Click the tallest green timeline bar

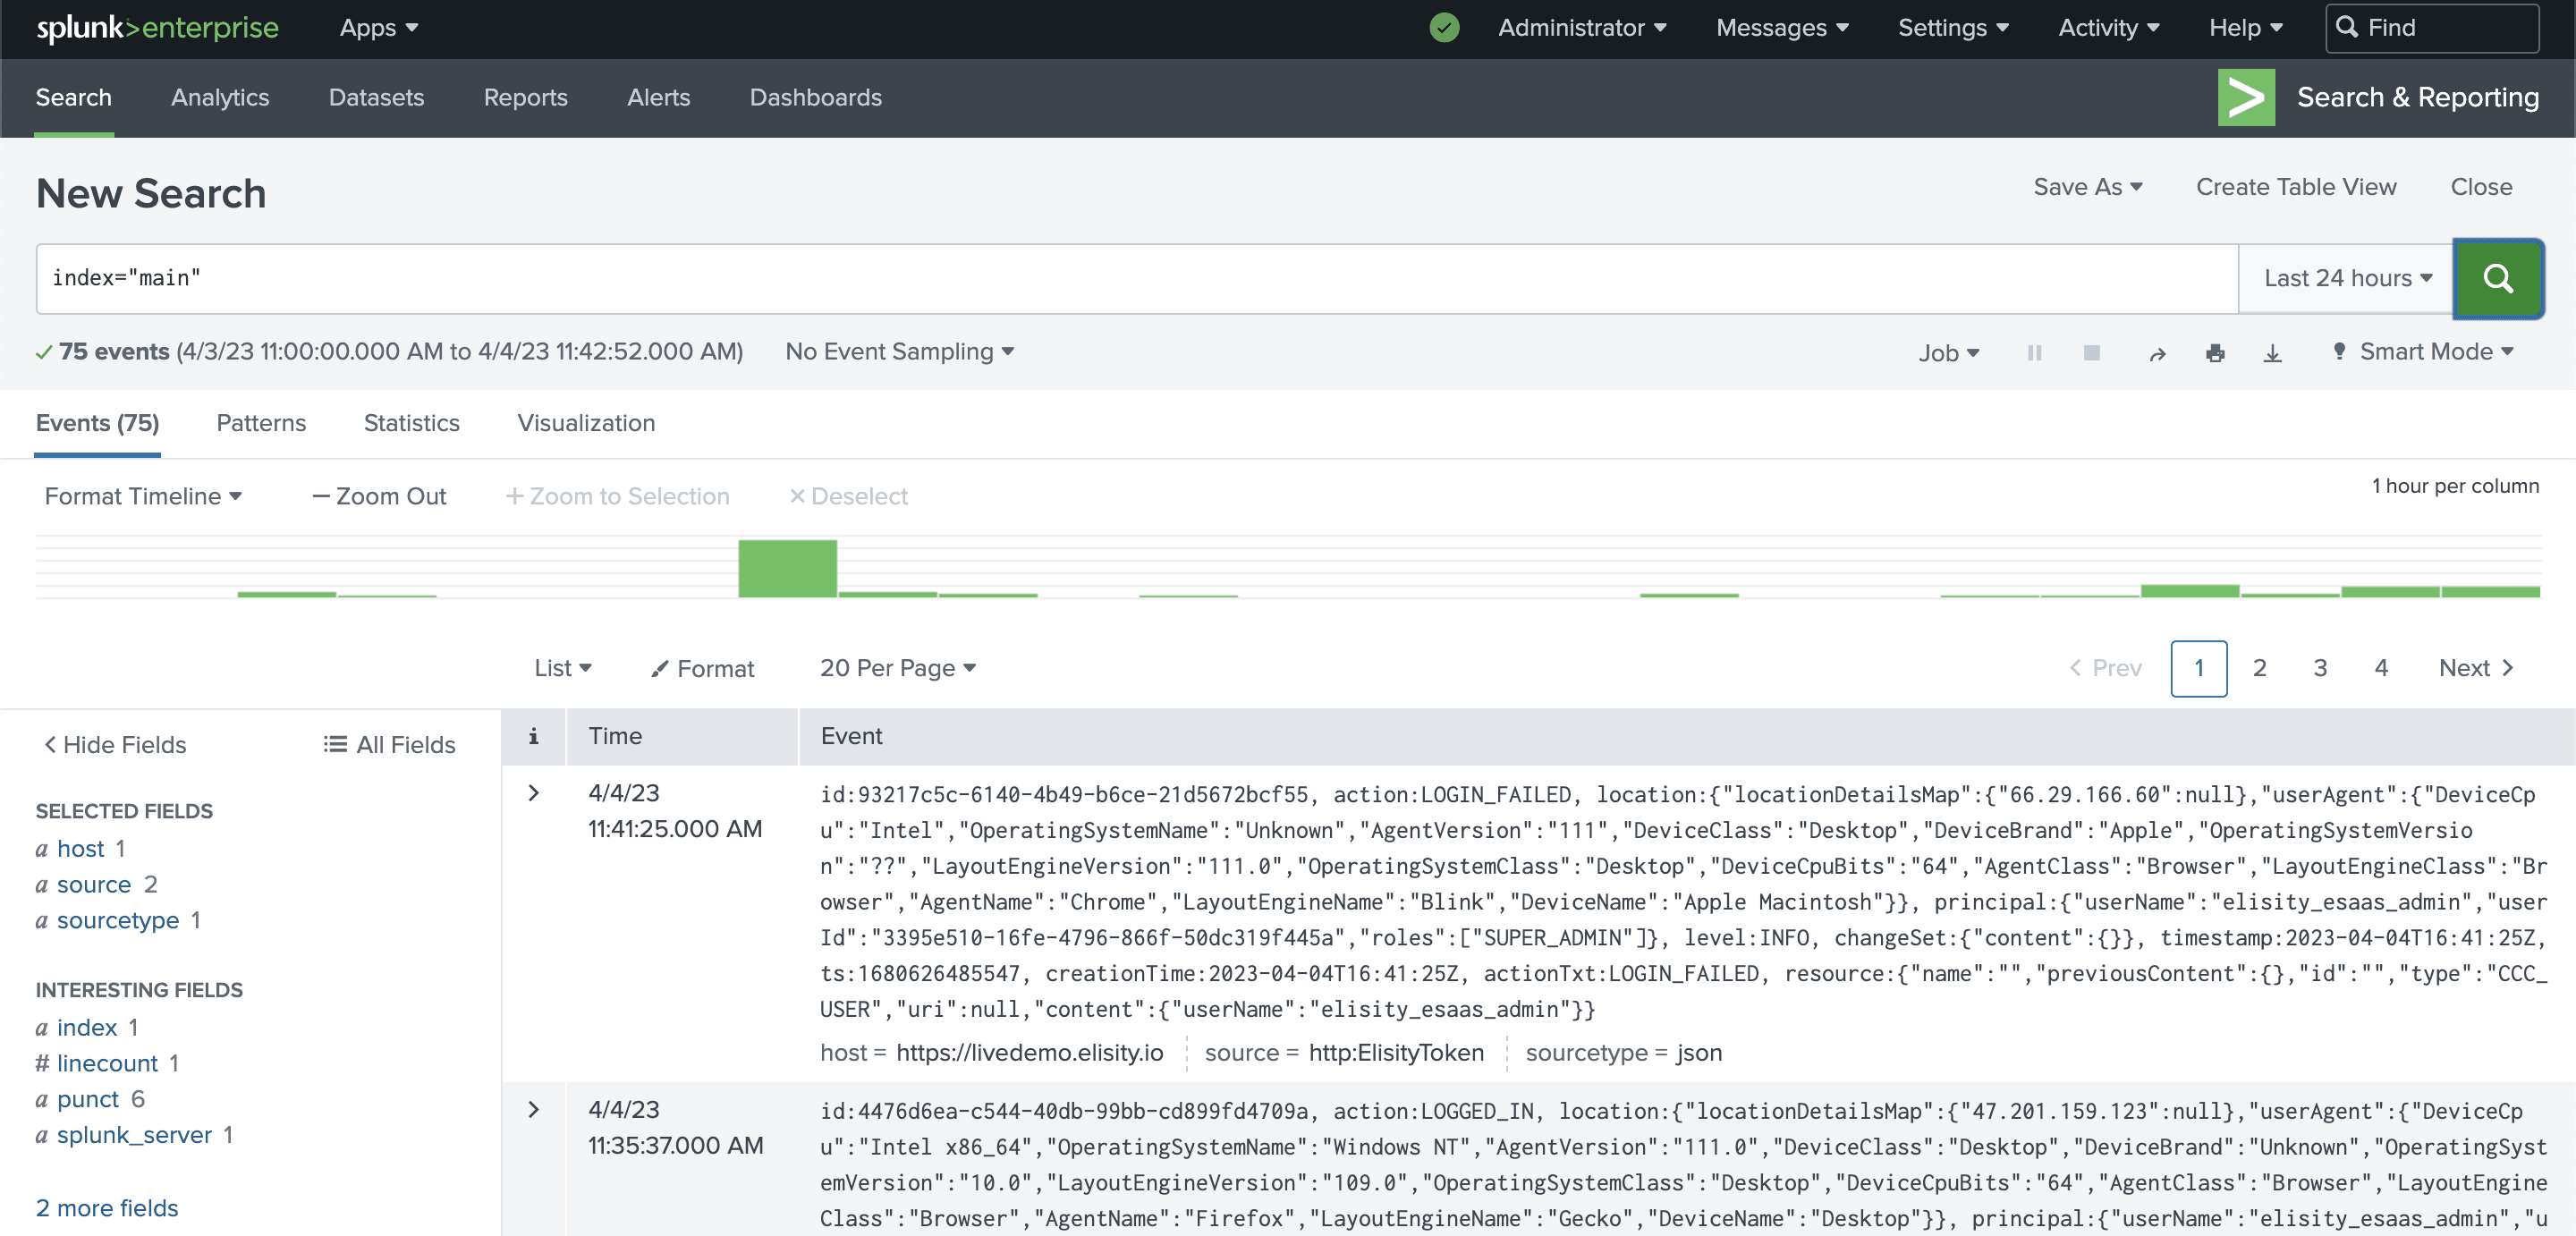coord(787,568)
